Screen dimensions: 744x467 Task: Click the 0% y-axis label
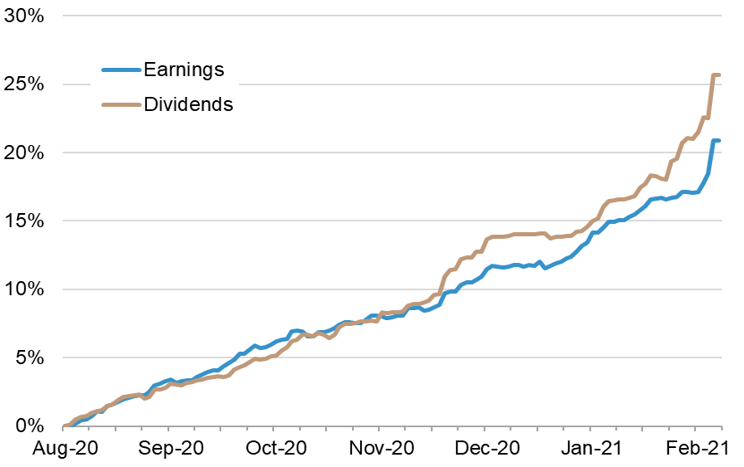tap(29, 426)
